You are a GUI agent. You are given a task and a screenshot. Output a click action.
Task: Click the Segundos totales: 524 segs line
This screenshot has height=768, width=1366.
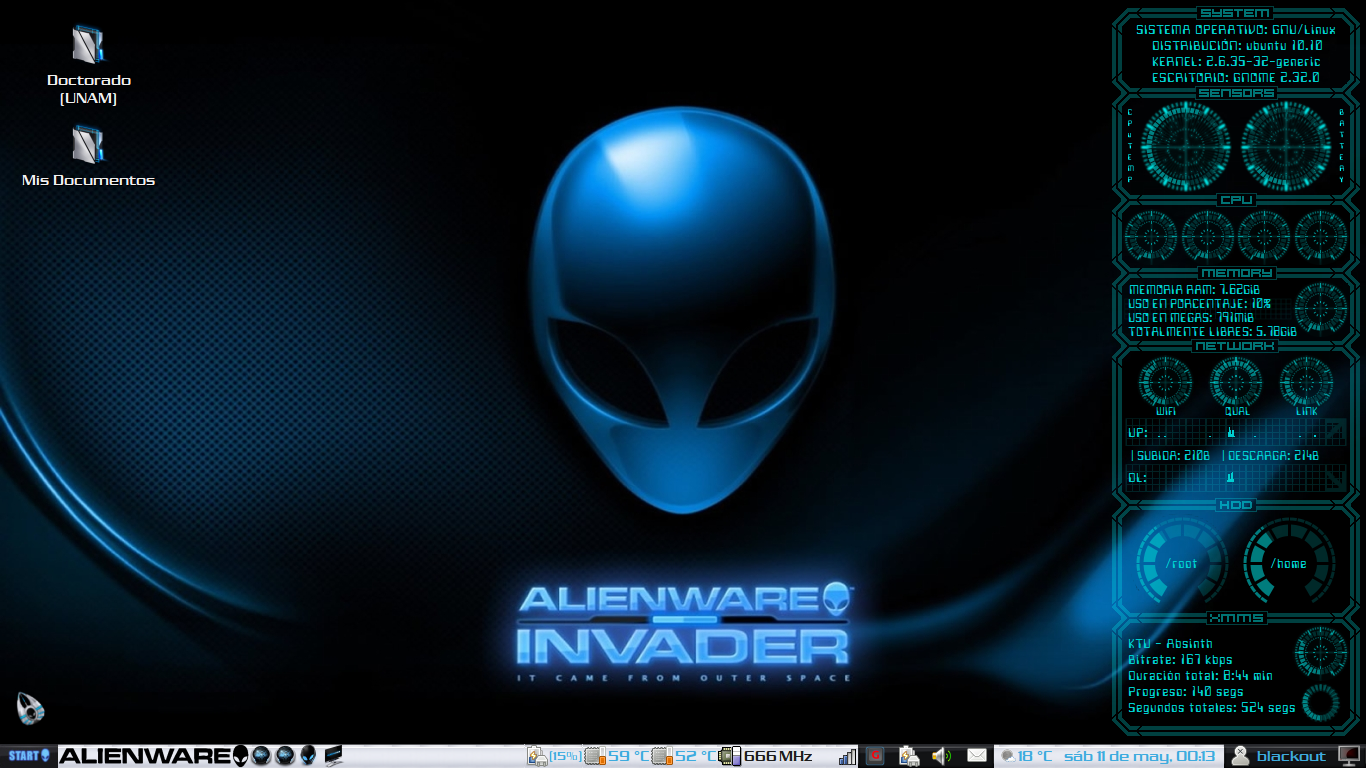tap(1212, 708)
